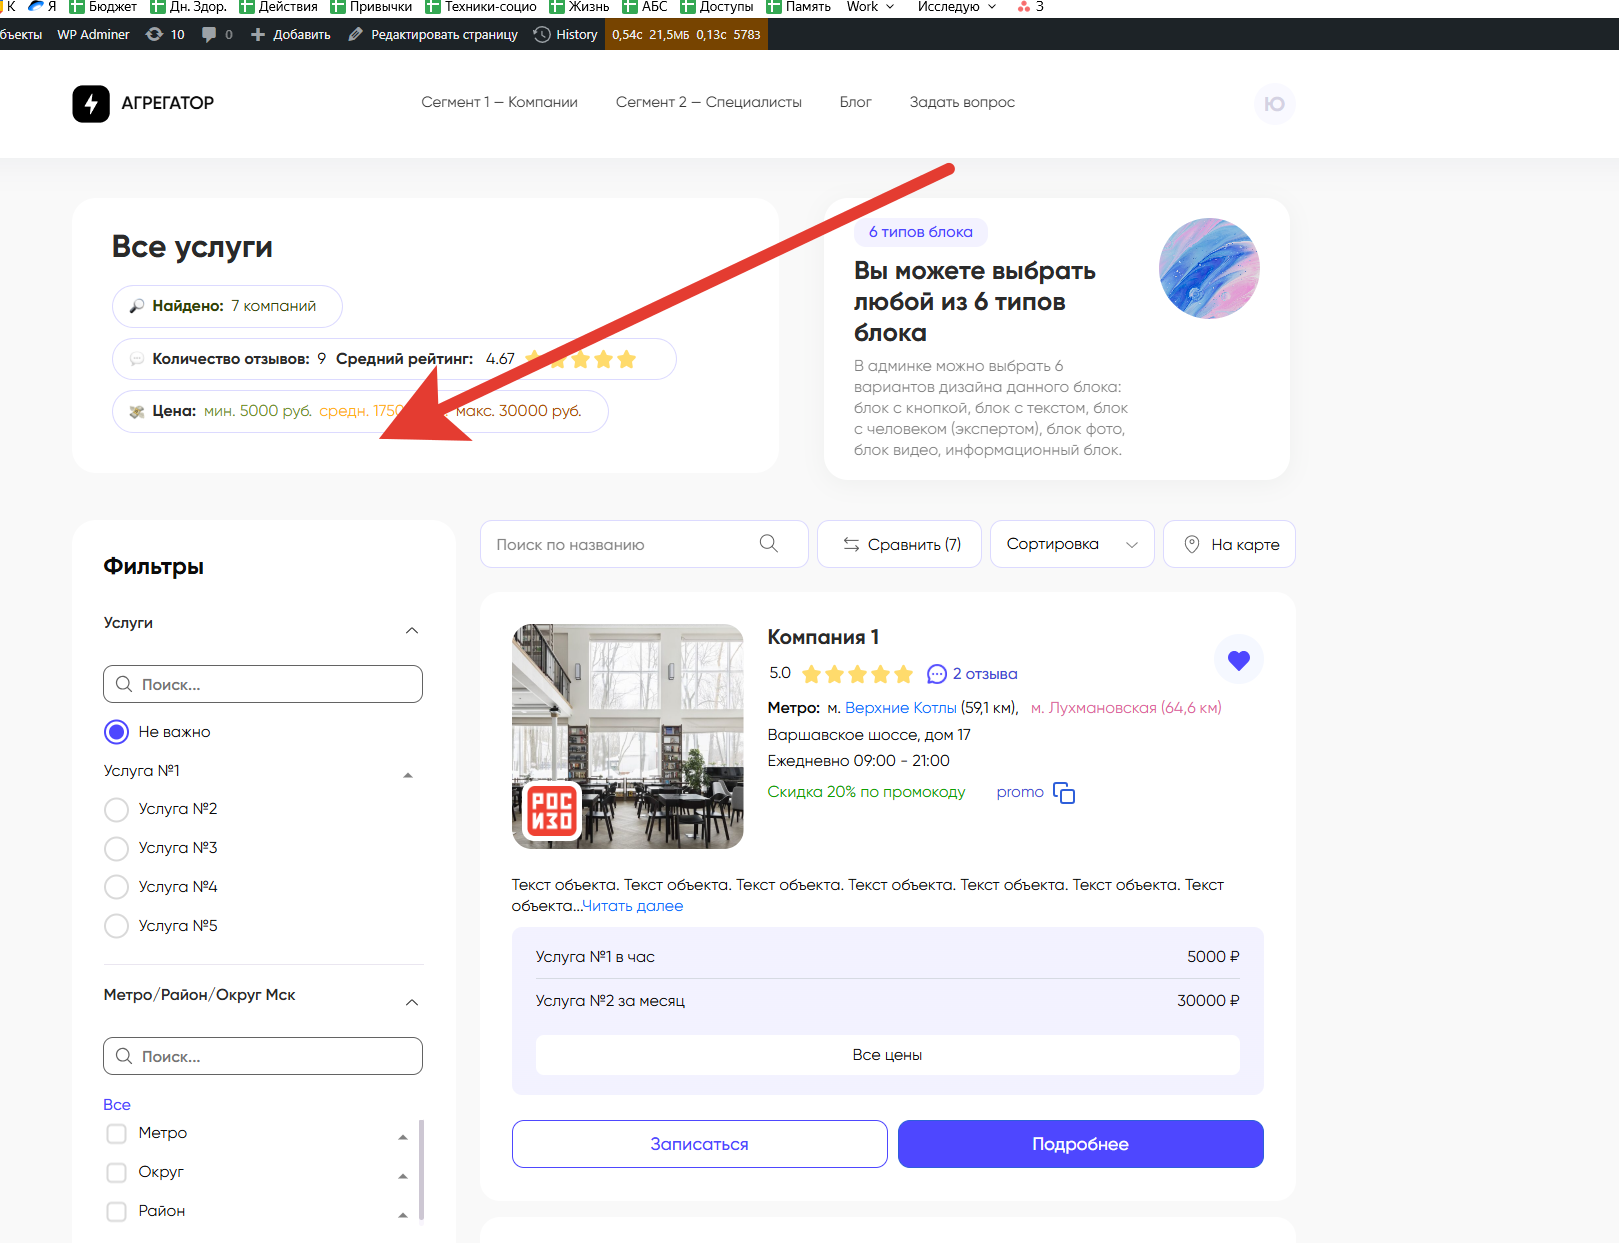1619x1243 pixels.
Task: Click the magnifier icon in name search
Action: (768, 544)
